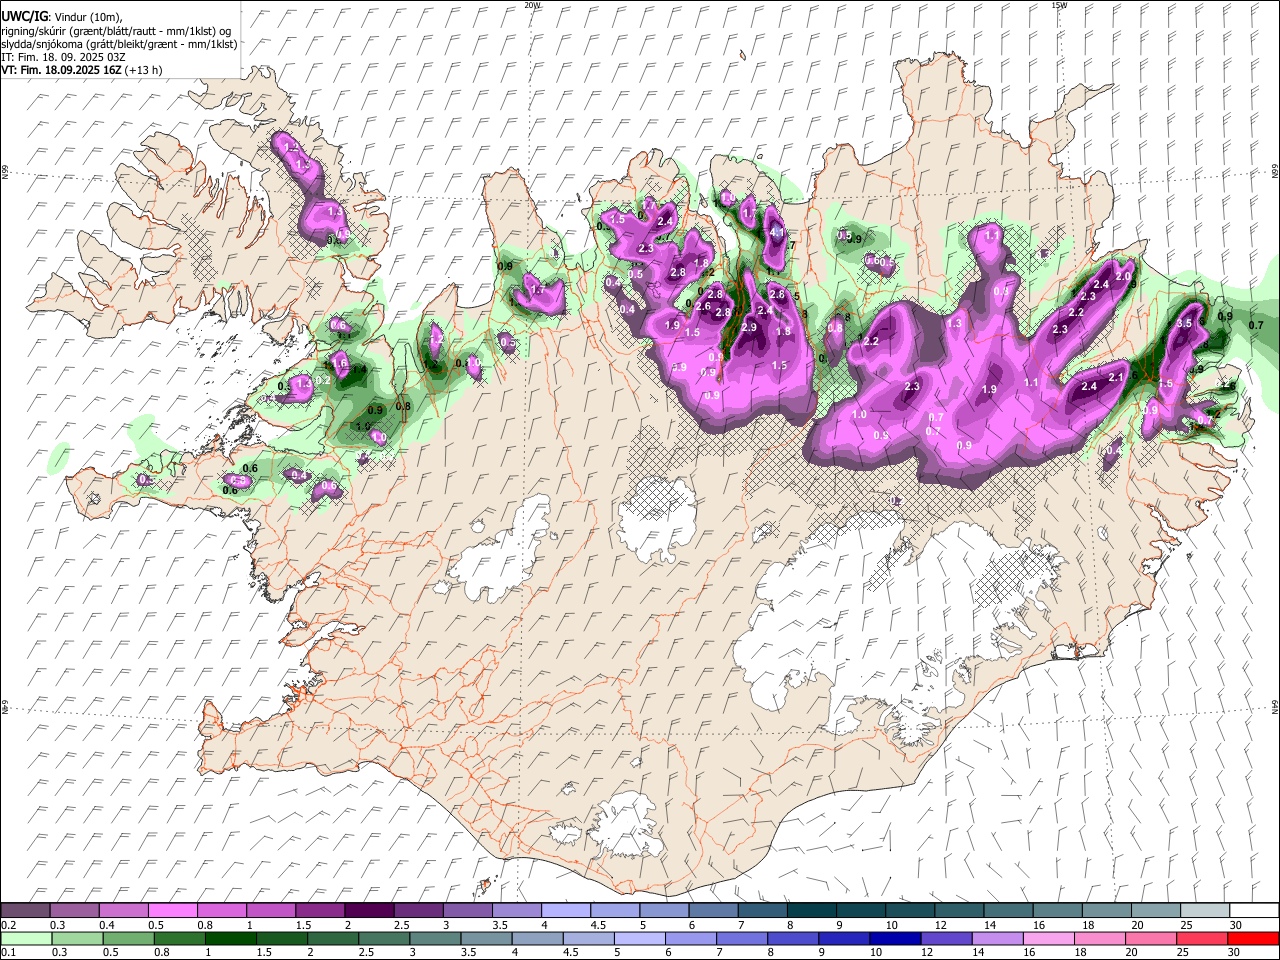Image resolution: width=1280 pixels, height=960 pixels.
Task: Click the '20W' longitude label at the top edge
Action: point(533,5)
